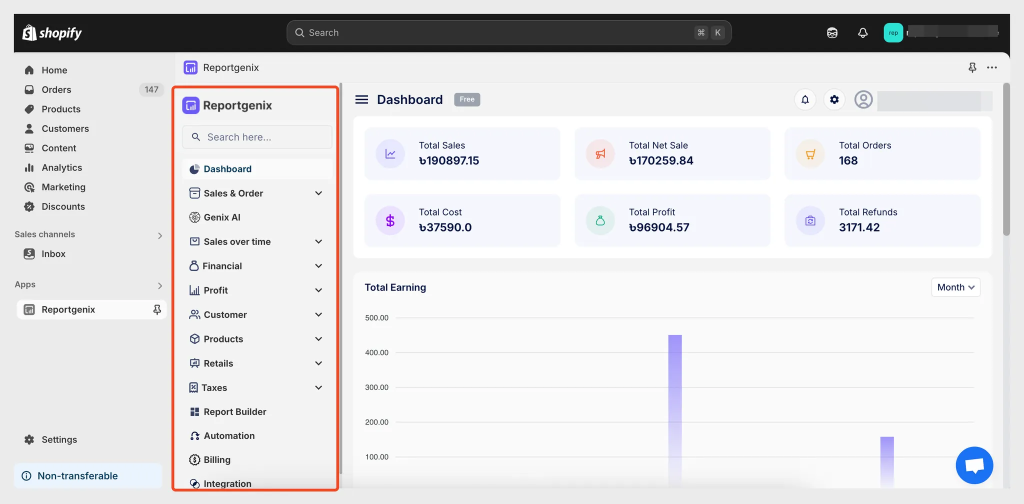The image size is (1024, 504).
Task: Click the Automation sidebar icon
Action: 194,436
